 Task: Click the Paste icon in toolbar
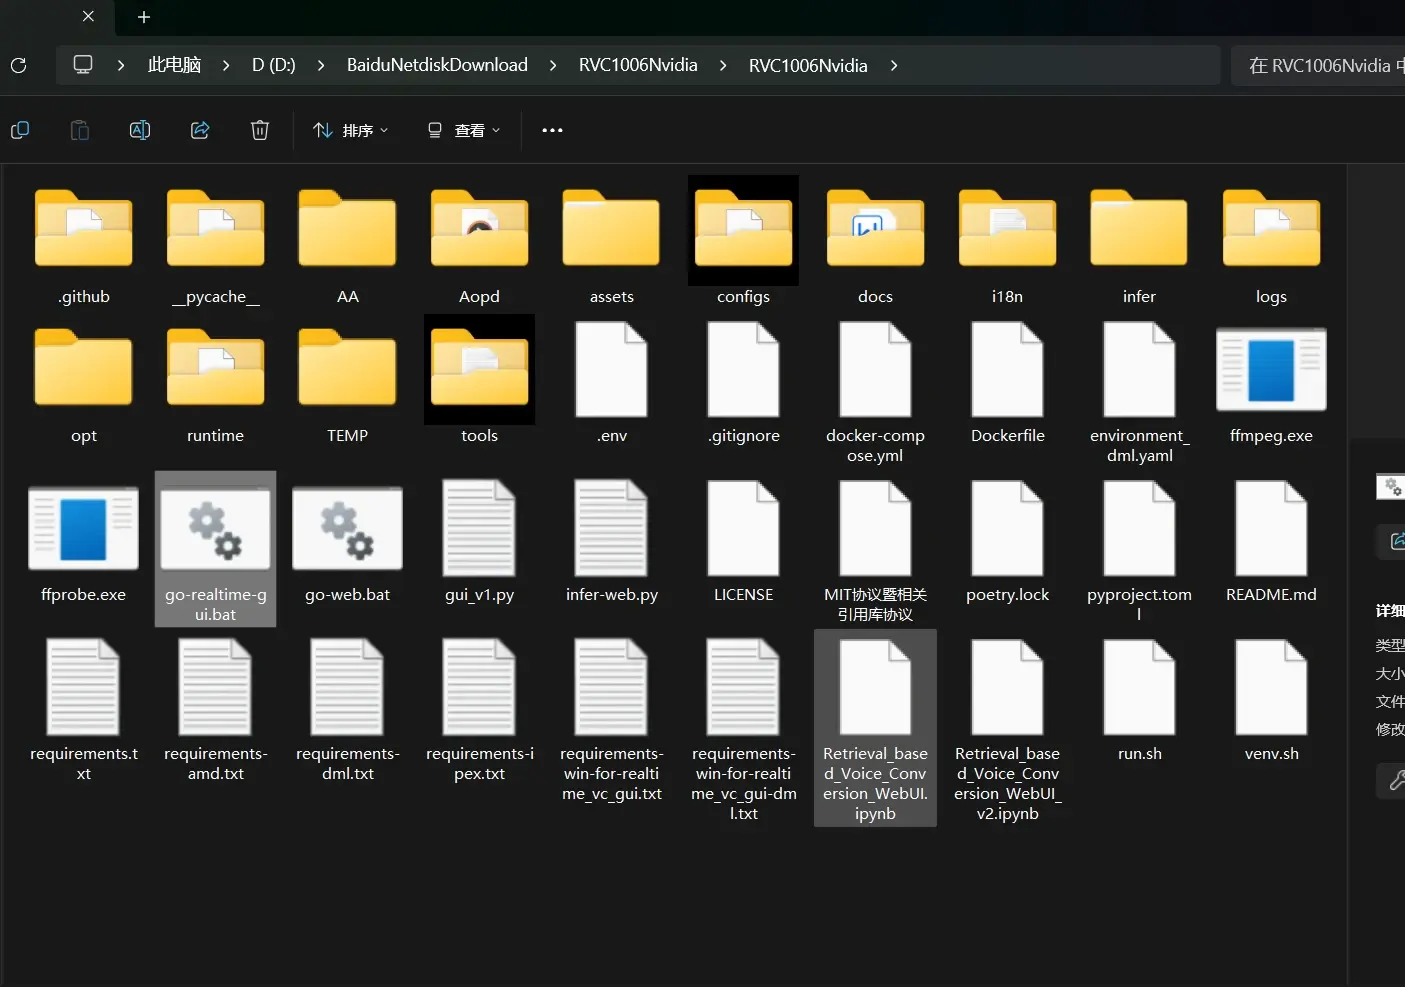(80, 130)
